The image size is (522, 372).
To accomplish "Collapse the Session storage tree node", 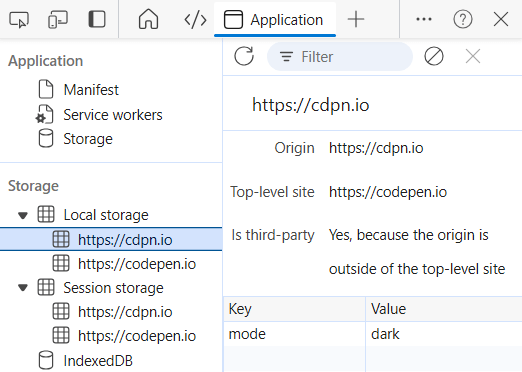I will tap(23, 288).
